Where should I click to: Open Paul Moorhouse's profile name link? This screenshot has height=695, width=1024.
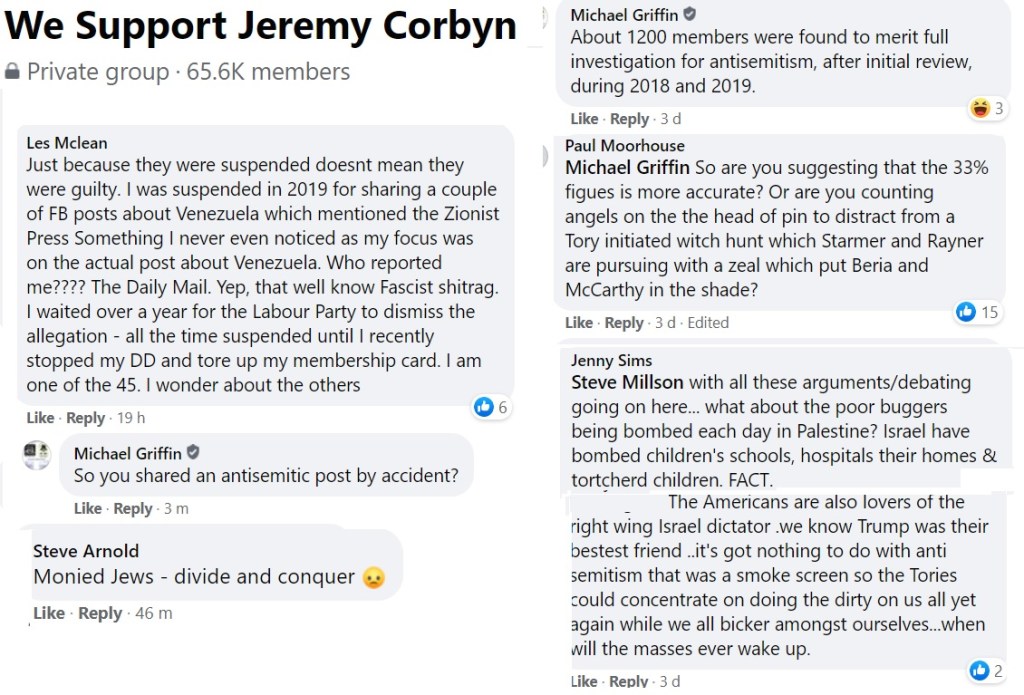[625, 146]
